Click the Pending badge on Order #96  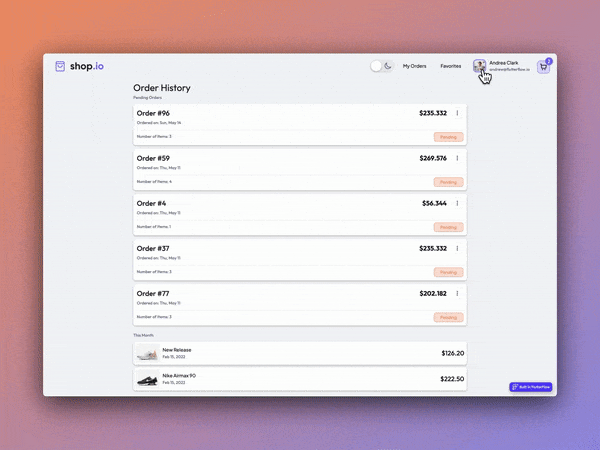pyautogui.click(x=448, y=137)
